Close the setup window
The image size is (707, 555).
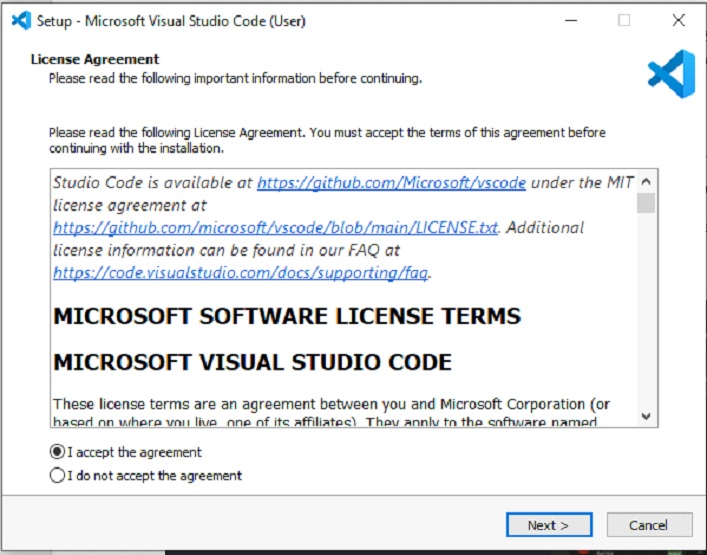tap(678, 20)
